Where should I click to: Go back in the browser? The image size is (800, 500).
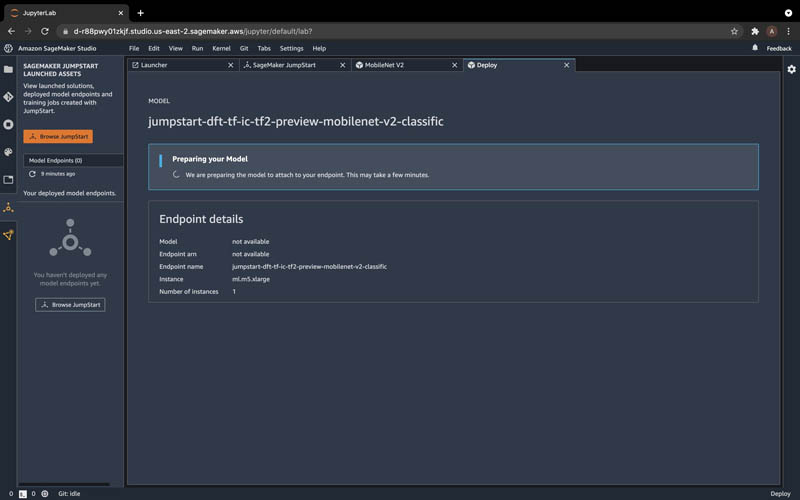pyautogui.click(x=11, y=31)
